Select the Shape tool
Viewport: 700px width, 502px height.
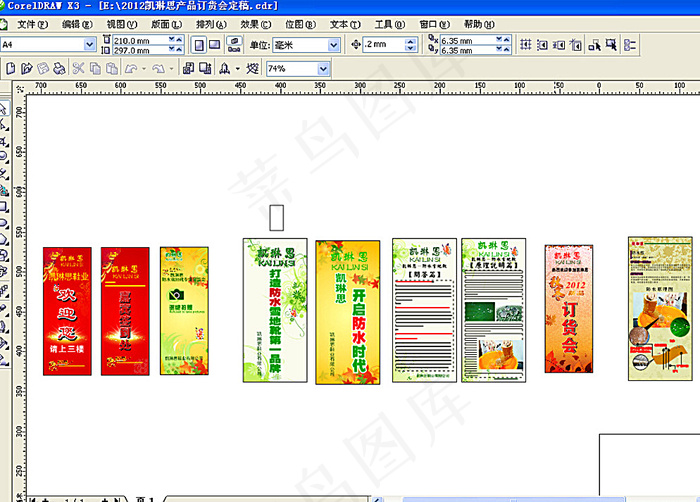click(4, 125)
